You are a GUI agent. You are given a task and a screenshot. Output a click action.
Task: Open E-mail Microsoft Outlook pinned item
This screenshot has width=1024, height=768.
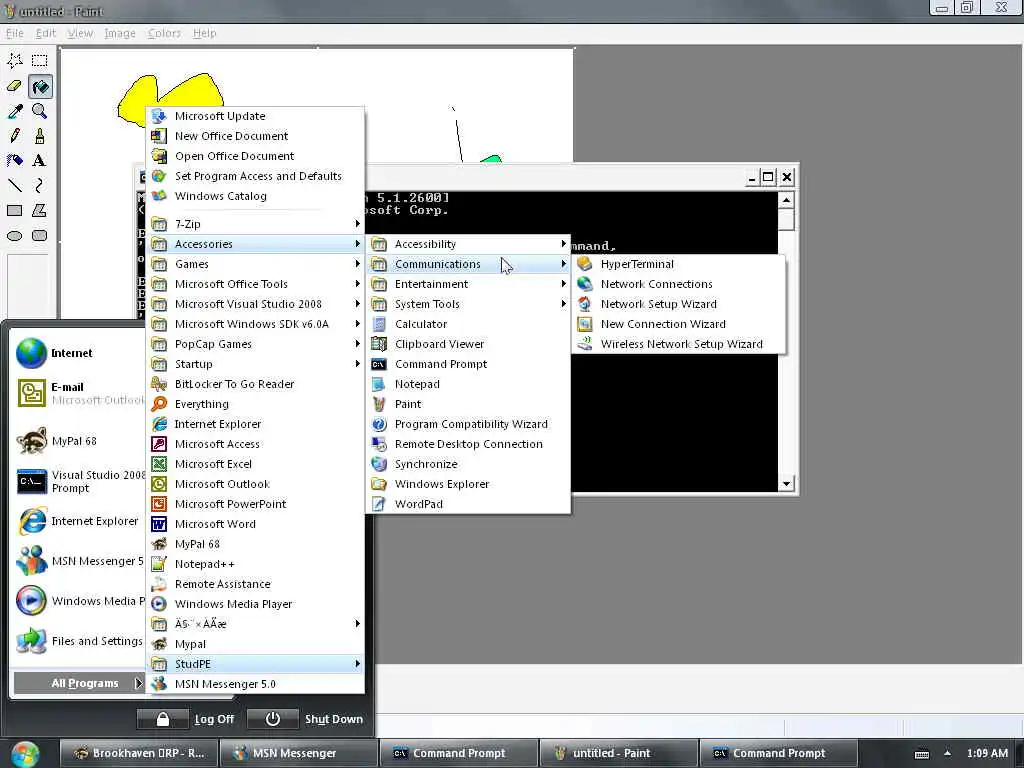78,392
